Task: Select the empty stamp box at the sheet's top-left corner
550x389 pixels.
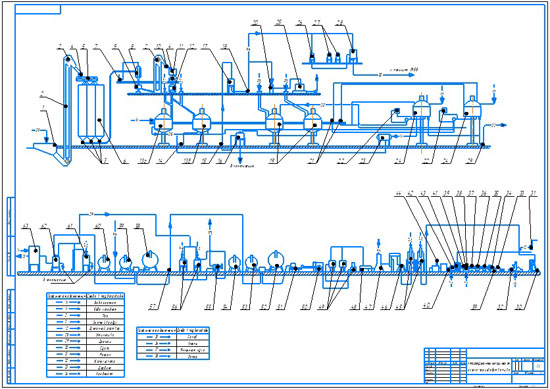Action: 38,9
